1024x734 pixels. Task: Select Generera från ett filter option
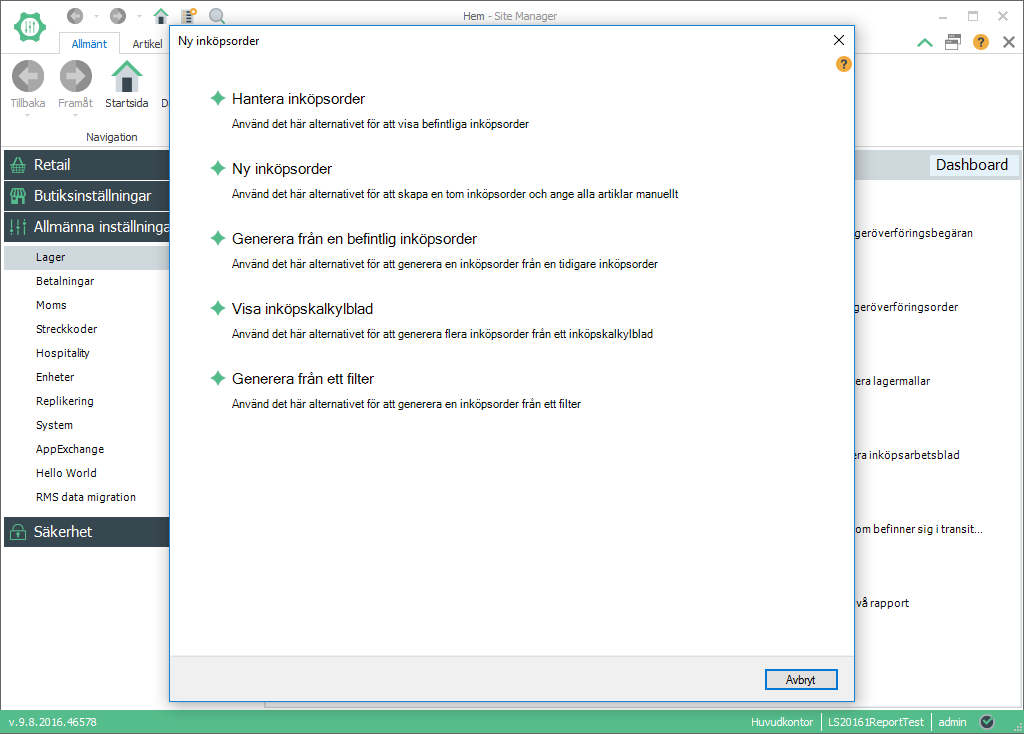(302, 379)
